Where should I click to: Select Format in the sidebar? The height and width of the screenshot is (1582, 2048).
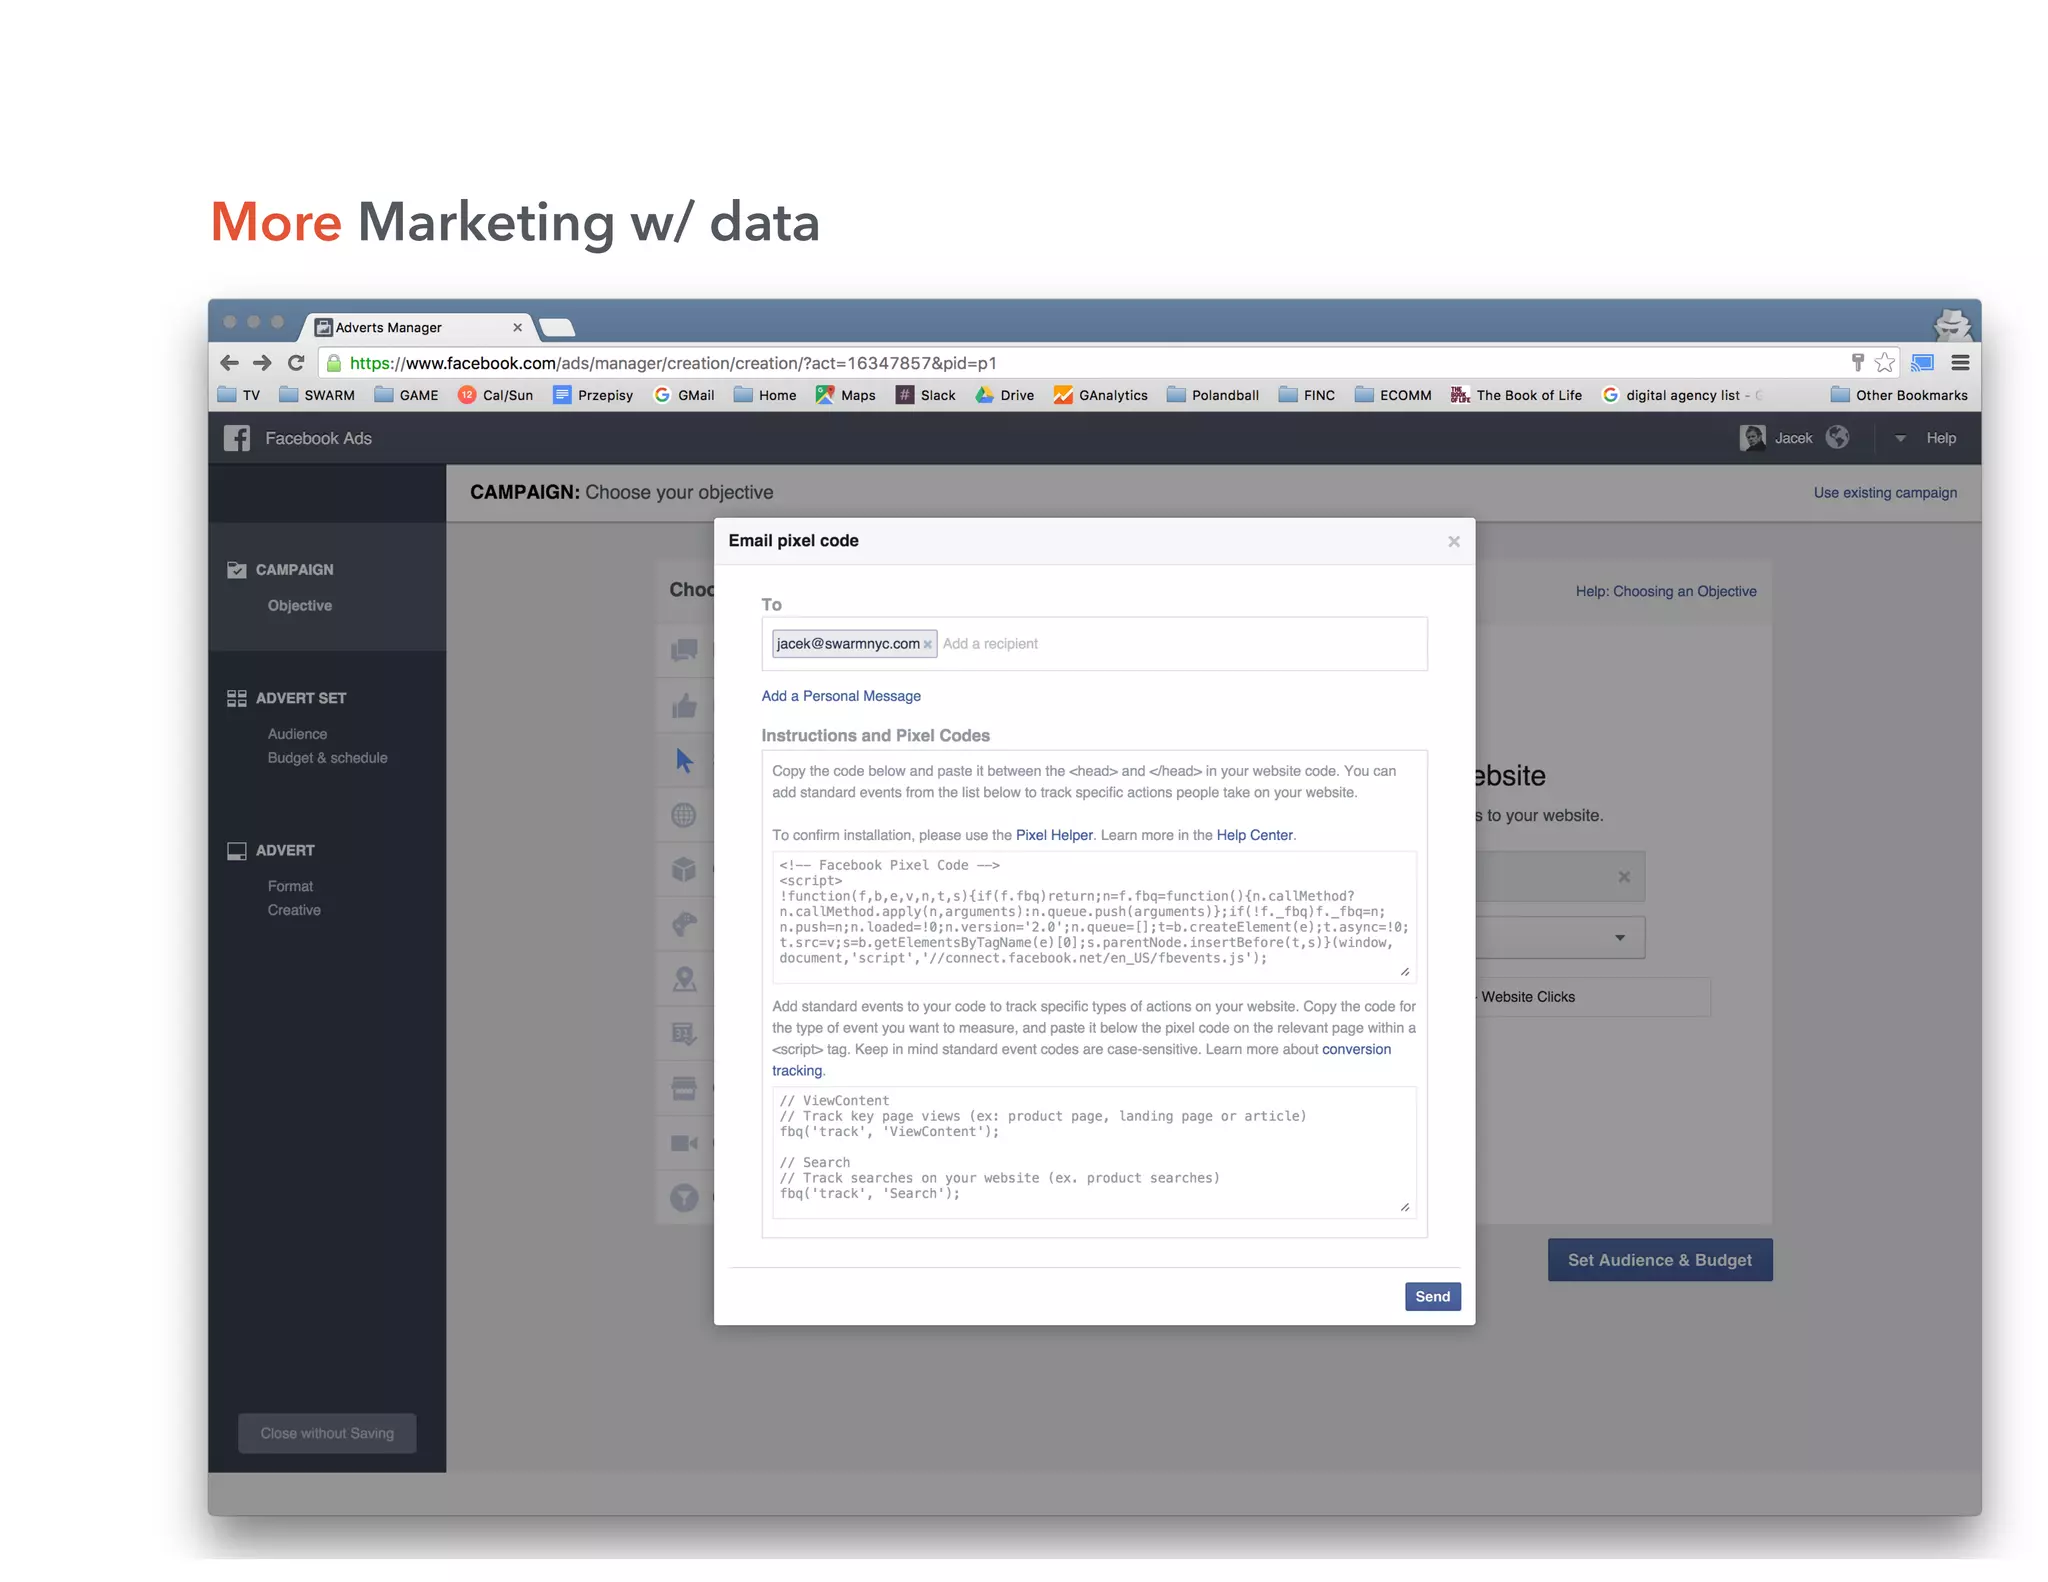[290, 886]
